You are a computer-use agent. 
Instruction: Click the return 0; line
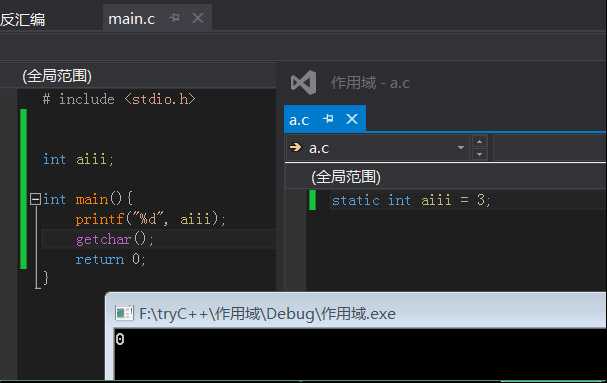110,259
